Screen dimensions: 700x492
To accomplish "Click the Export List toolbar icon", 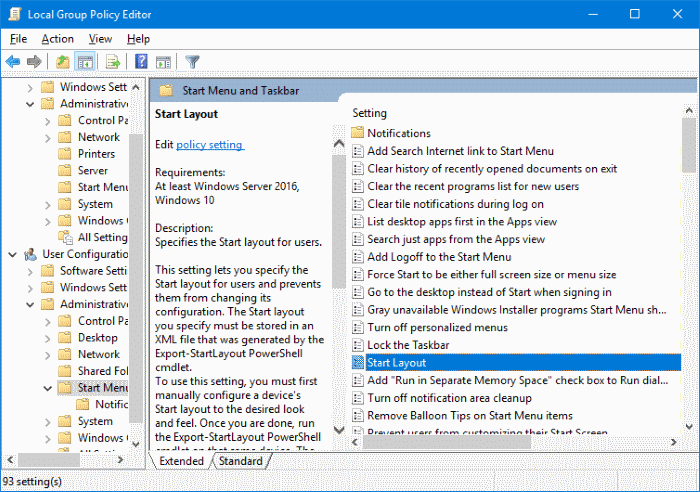I will [113, 62].
